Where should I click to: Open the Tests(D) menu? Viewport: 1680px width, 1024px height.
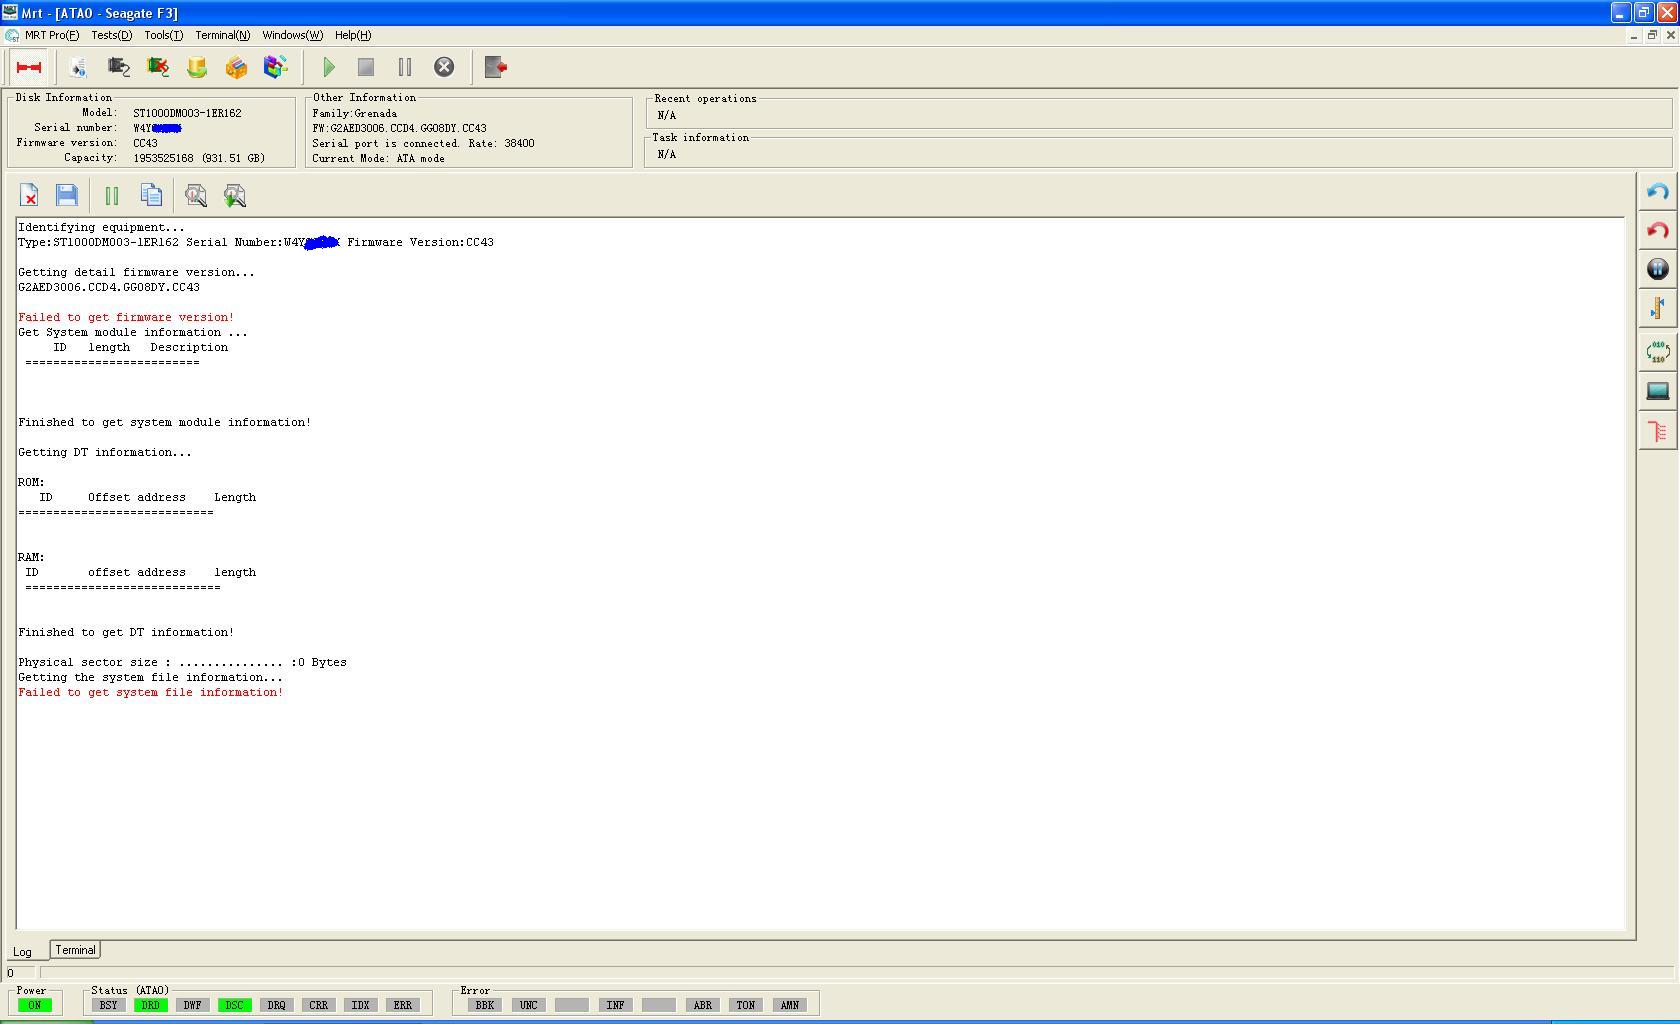111,35
